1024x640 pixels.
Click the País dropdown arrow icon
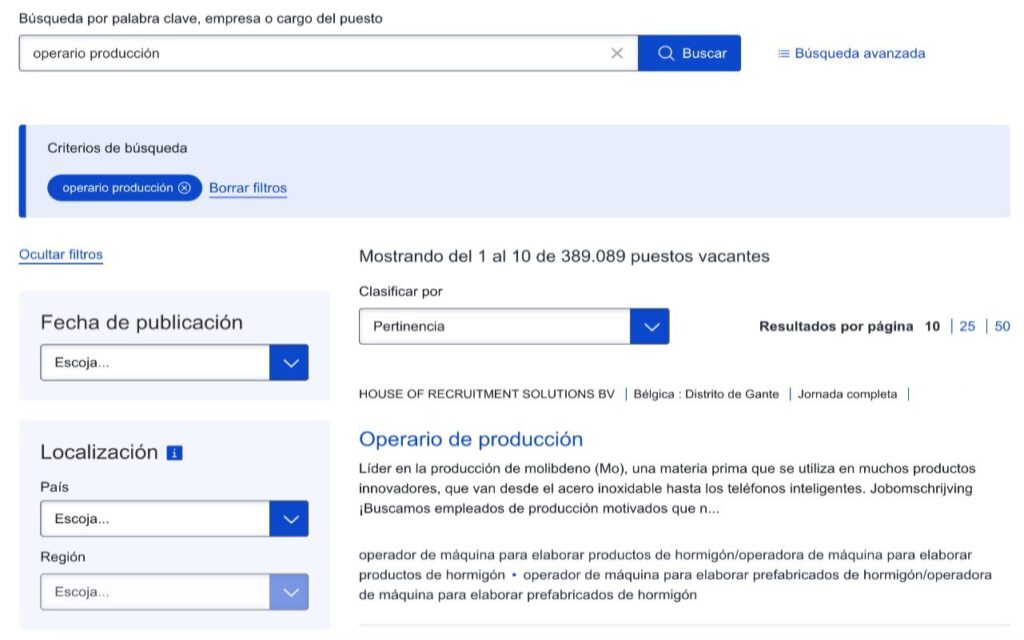coord(289,518)
